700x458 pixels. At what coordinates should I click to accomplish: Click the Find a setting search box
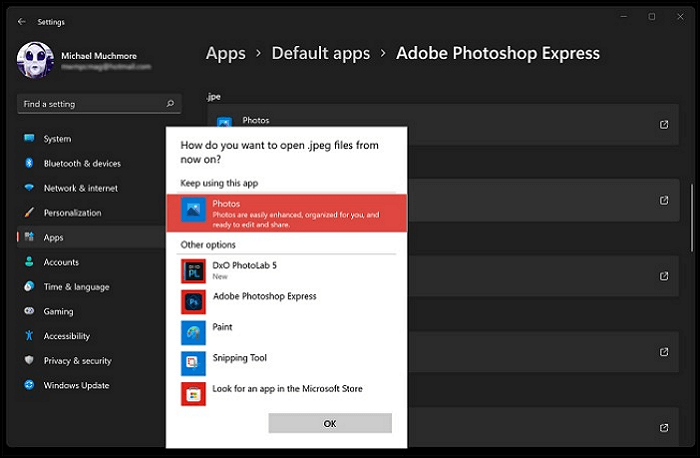pos(99,104)
